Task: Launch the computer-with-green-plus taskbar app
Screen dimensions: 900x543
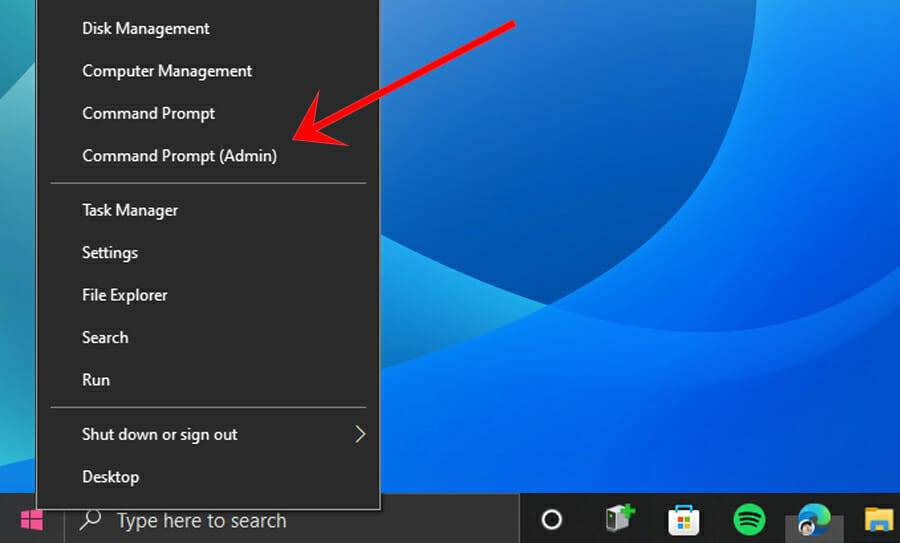Action: click(620, 518)
